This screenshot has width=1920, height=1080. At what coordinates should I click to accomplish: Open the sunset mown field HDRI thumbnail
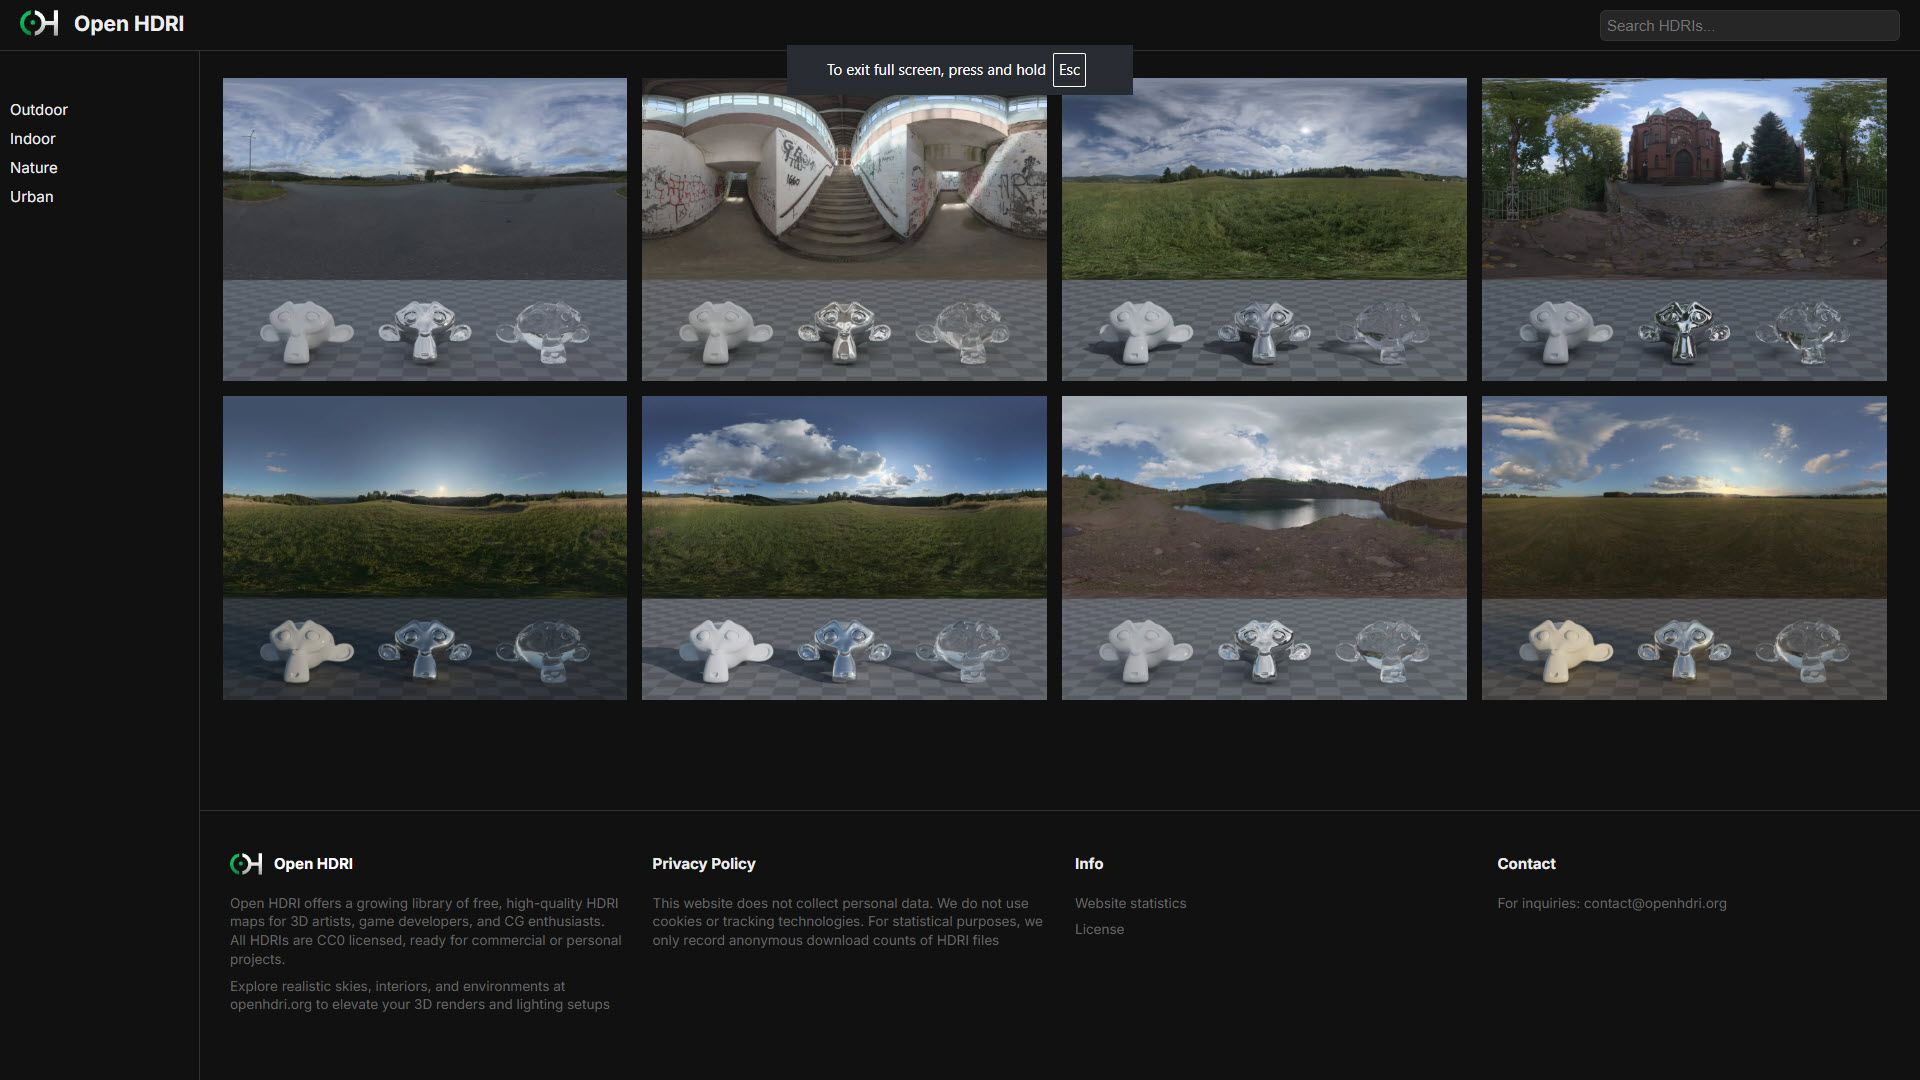[x=1684, y=548]
